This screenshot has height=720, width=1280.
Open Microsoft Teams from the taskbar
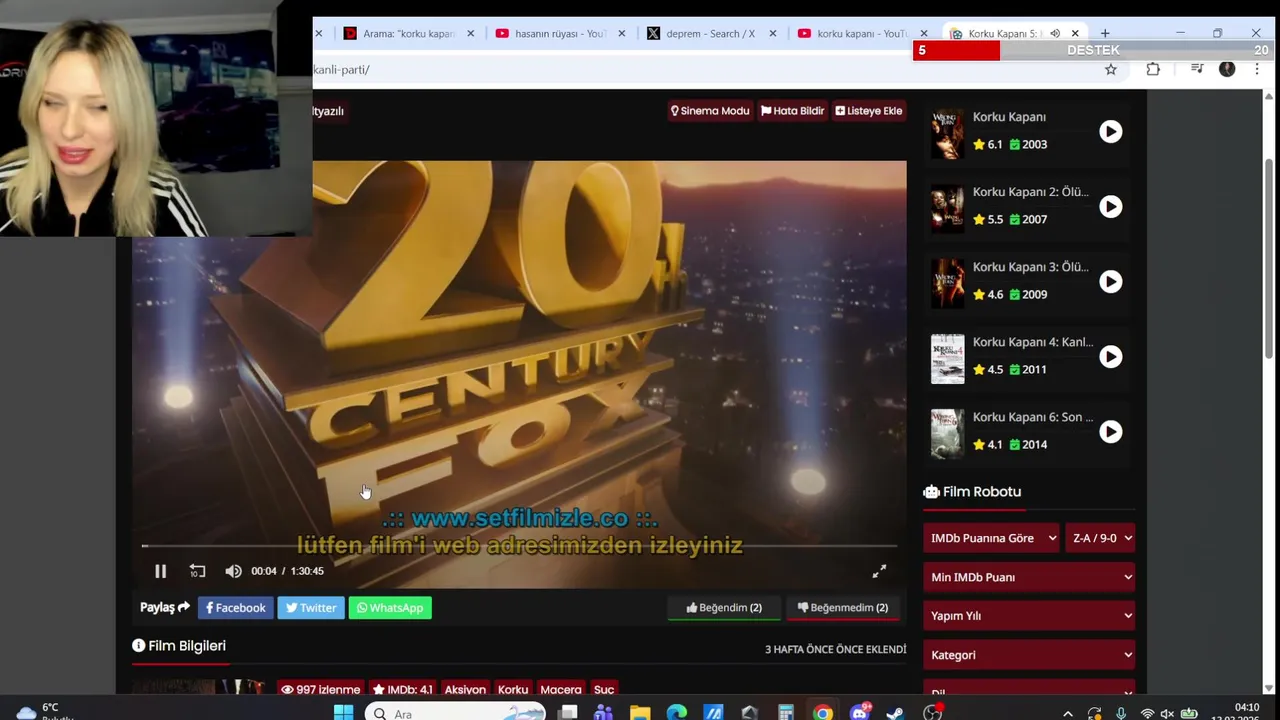coord(603,713)
